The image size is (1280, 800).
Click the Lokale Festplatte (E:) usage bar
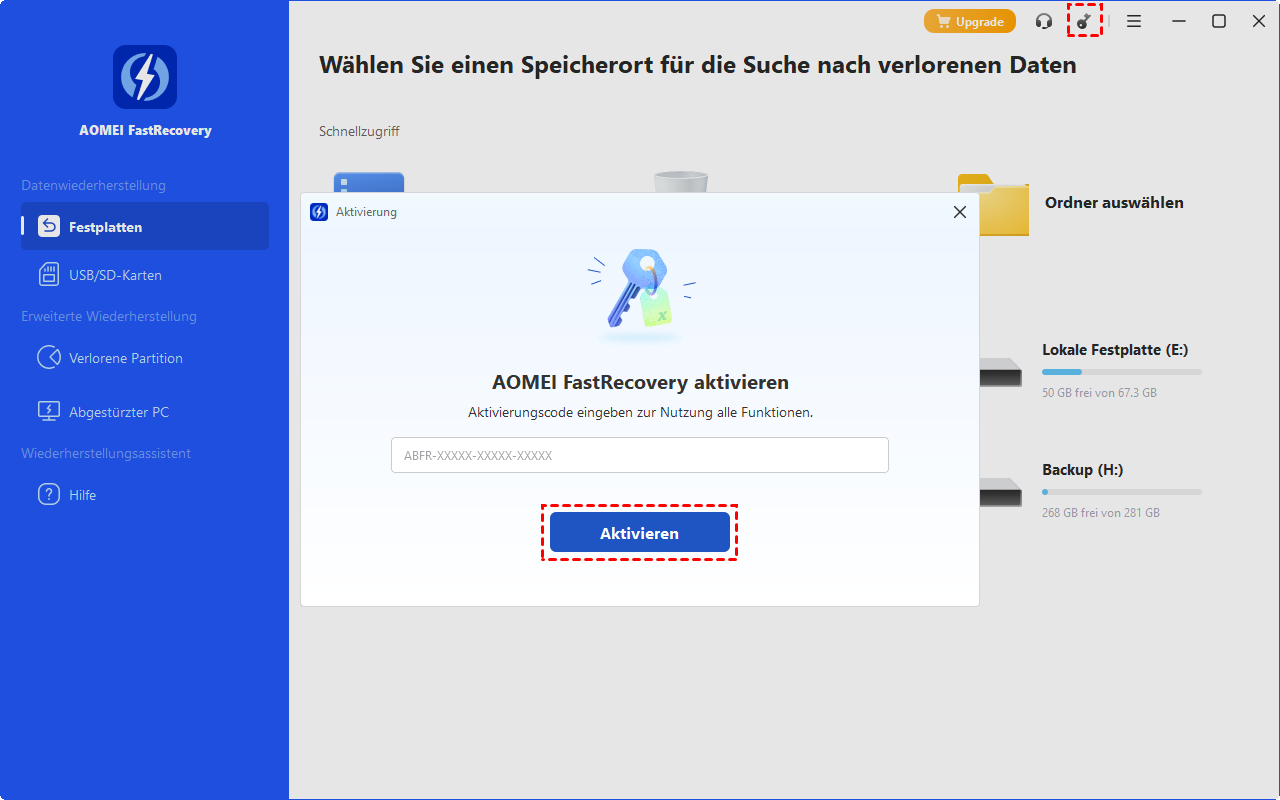tap(1122, 372)
